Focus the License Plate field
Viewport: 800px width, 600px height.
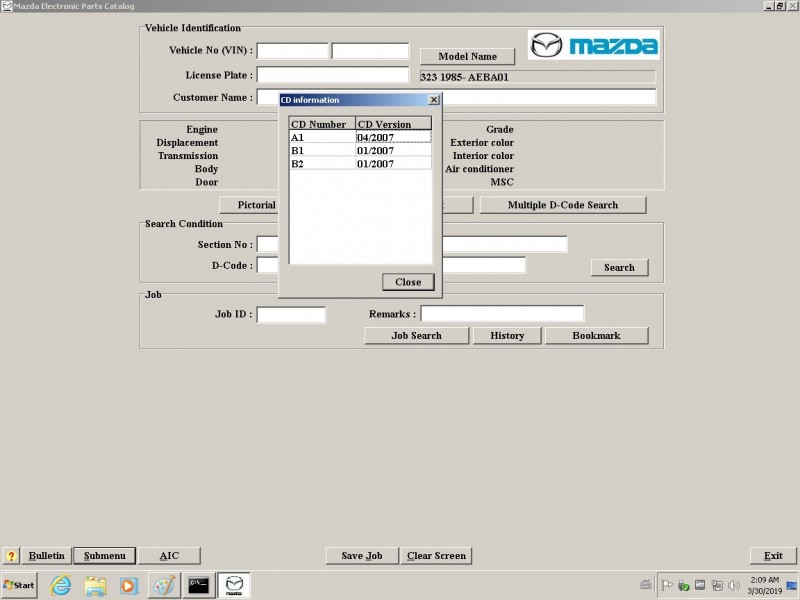coord(333,74)
